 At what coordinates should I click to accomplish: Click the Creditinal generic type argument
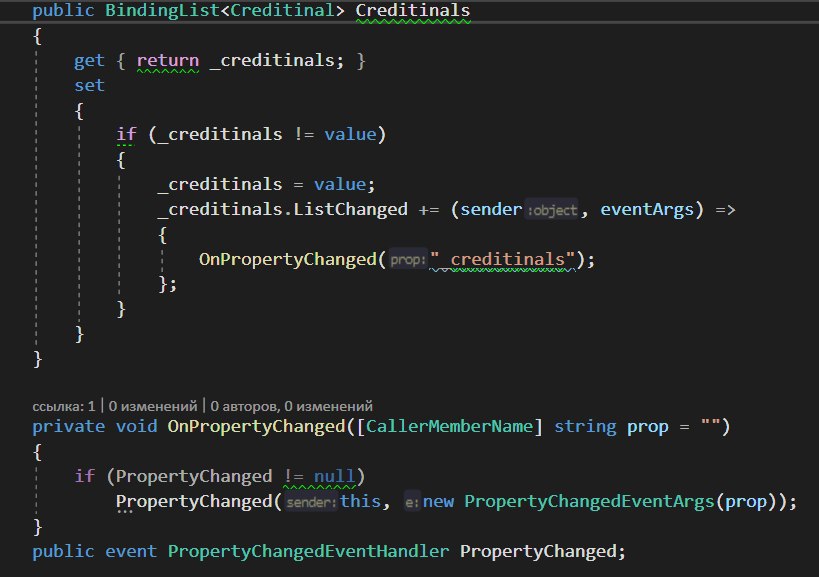(282, 10)
